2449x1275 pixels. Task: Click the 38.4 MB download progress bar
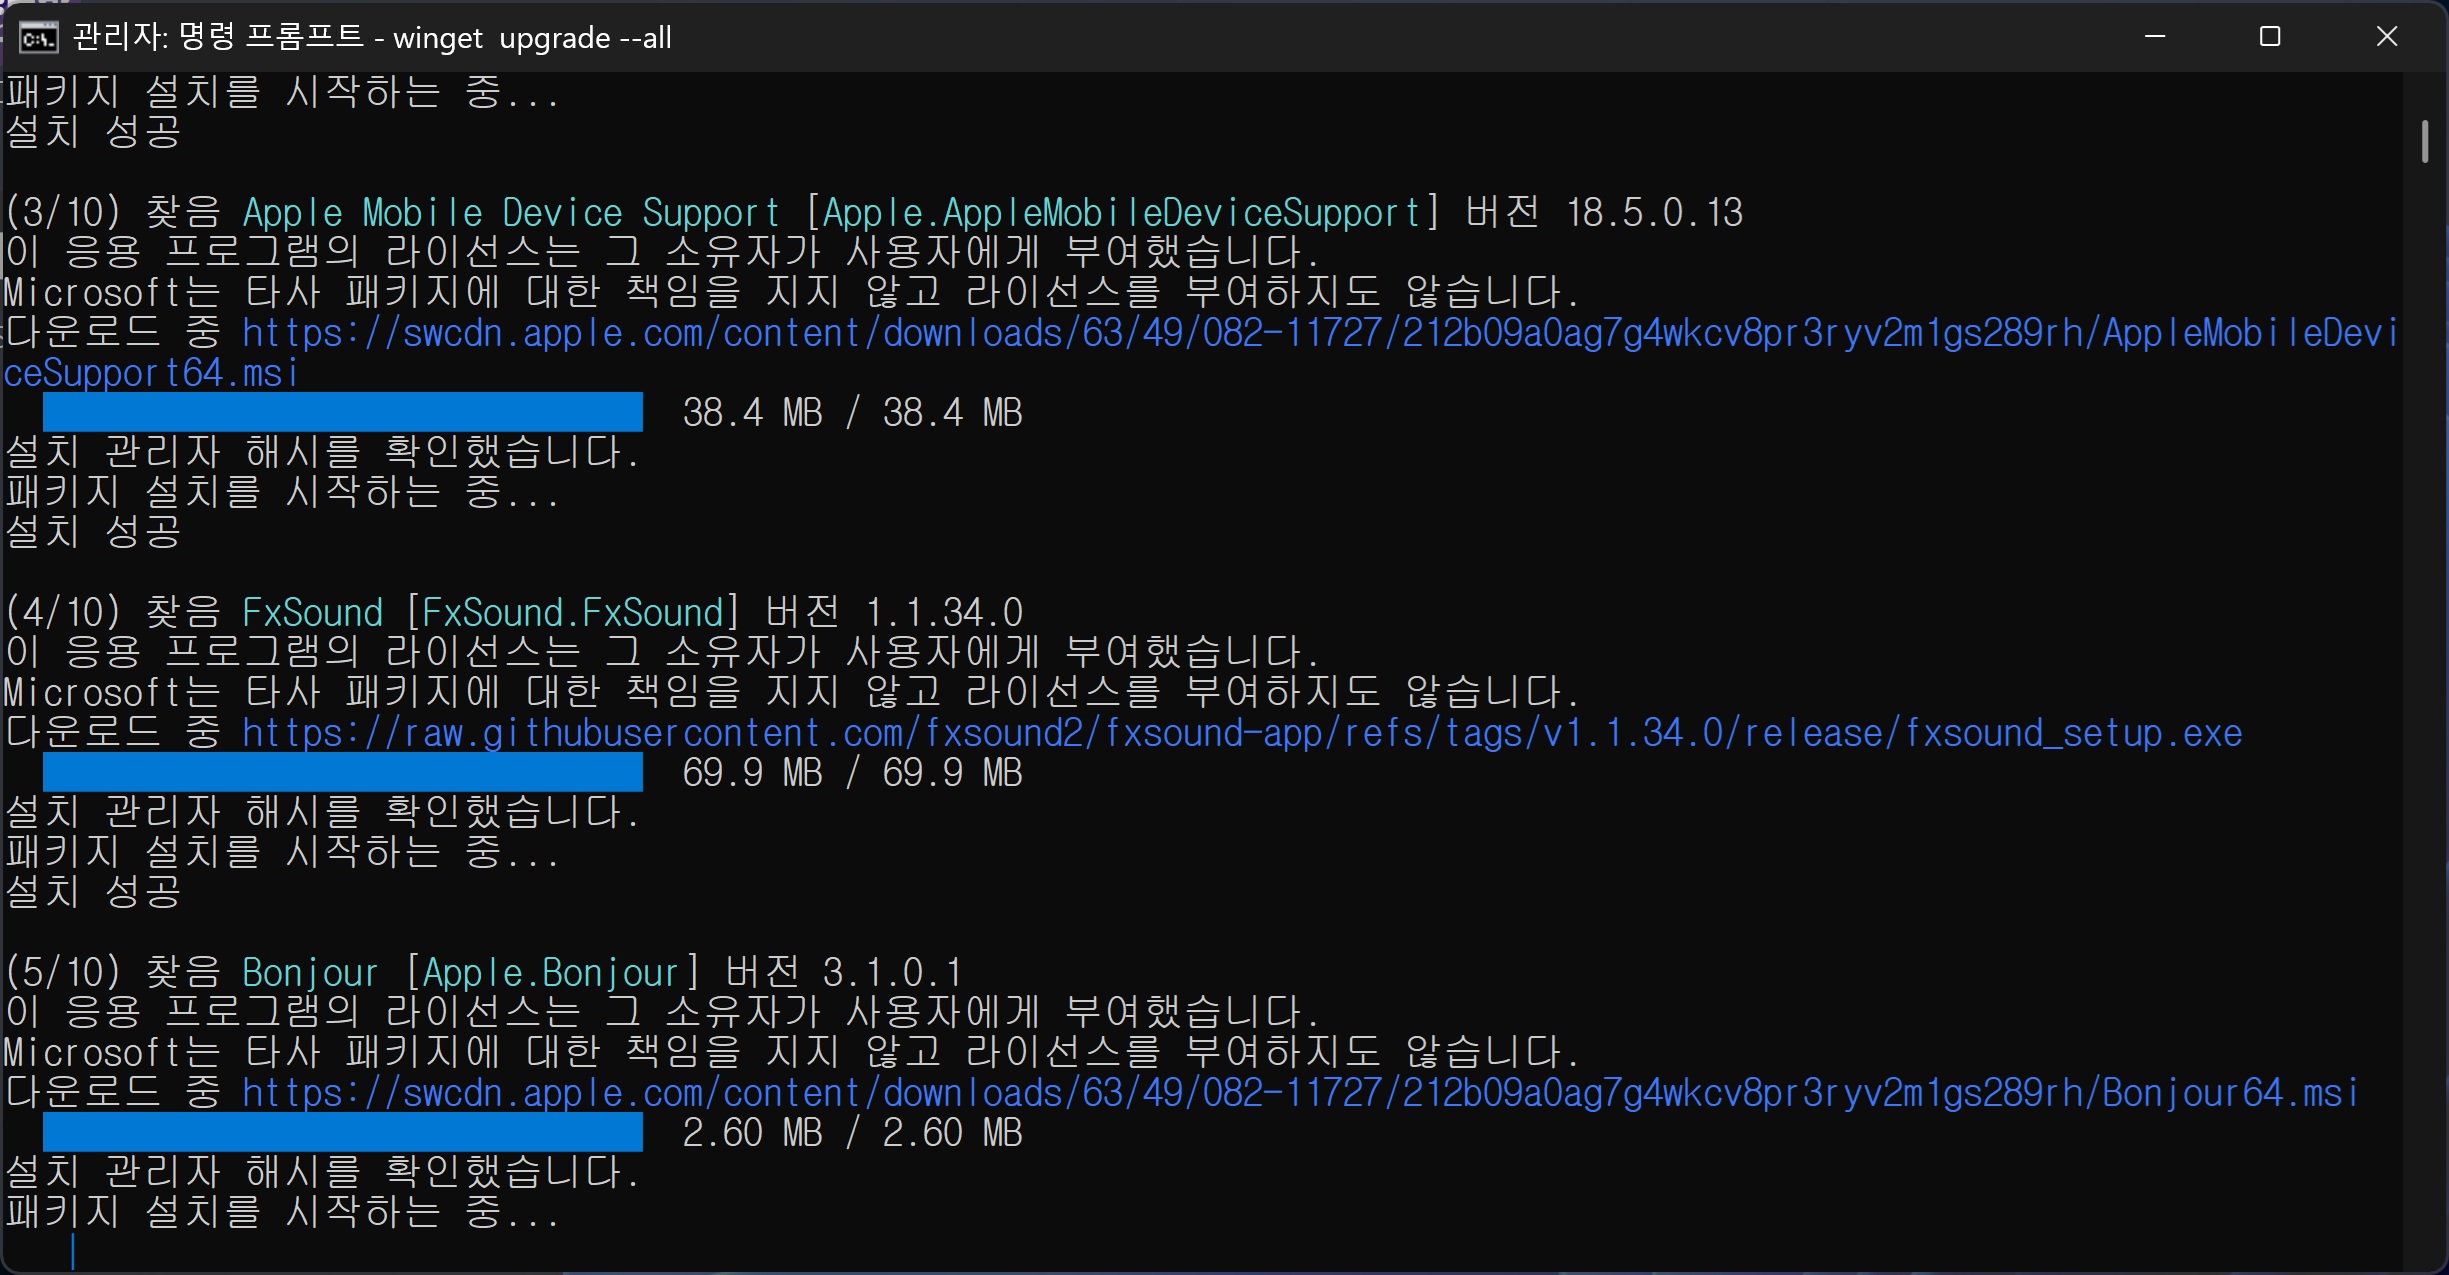[342, 412]
